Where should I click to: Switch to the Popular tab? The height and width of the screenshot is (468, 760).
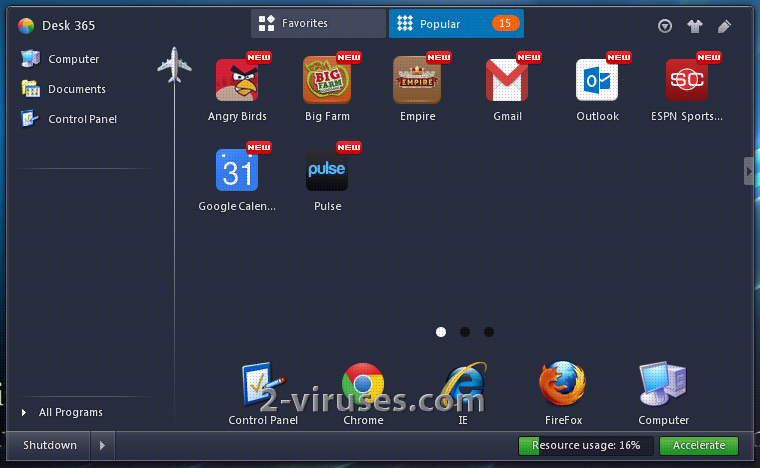456,23
